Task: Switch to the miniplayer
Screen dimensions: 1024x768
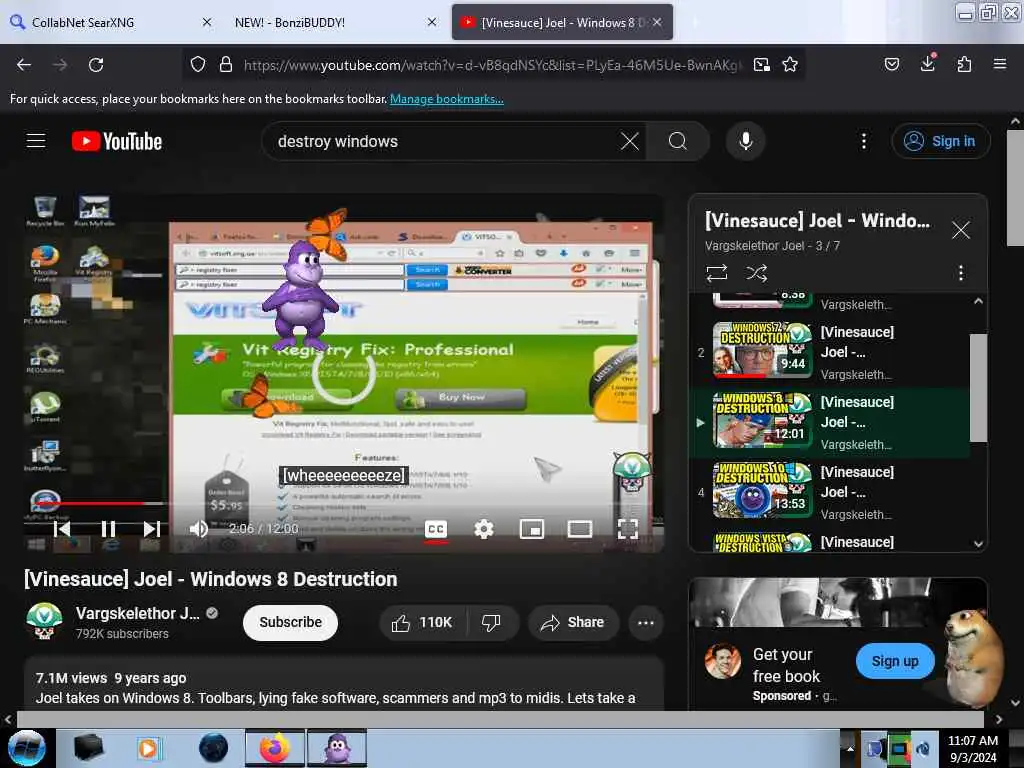Action: (532, 529)
